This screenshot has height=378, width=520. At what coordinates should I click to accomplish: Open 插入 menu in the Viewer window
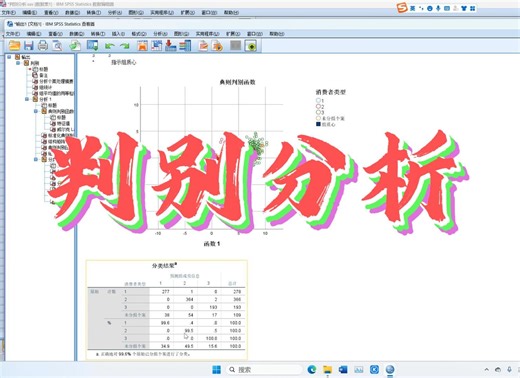pos(118,34)
